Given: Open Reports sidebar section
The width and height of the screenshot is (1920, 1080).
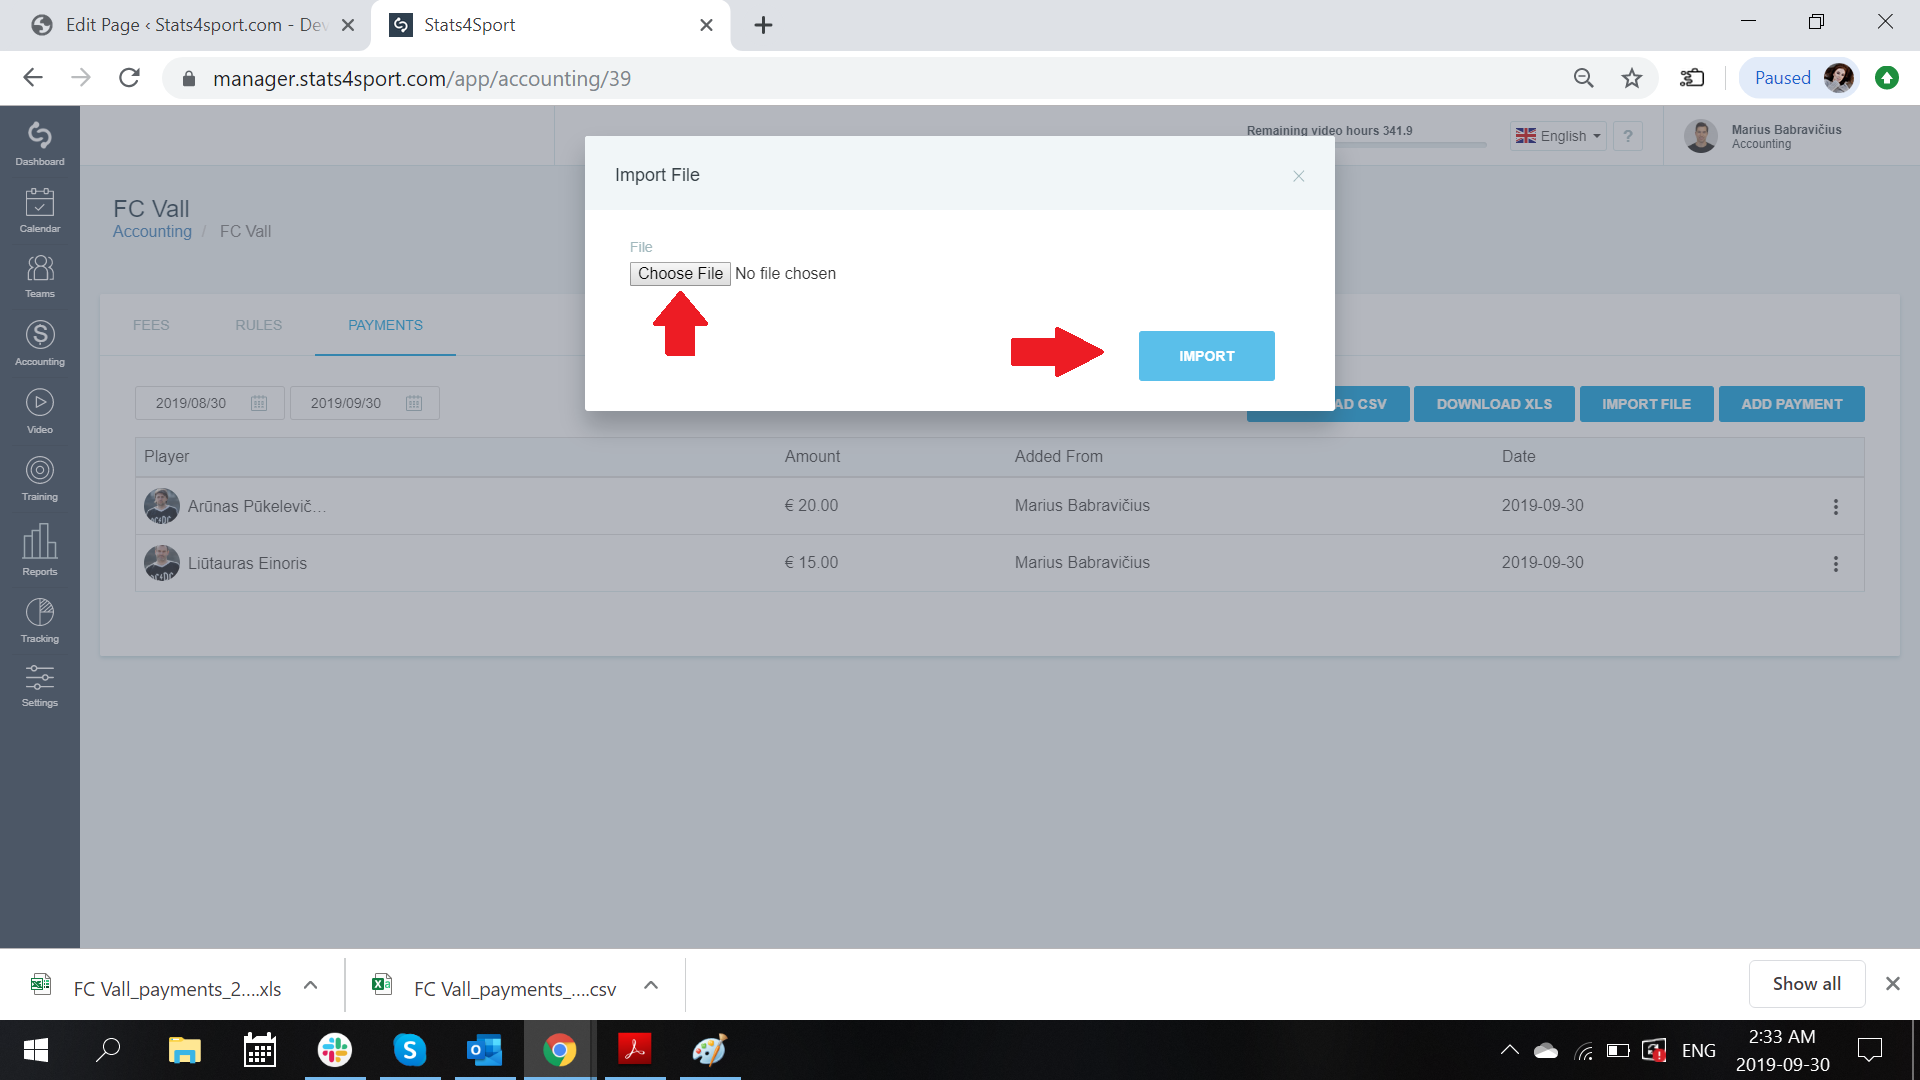Looking at the screenshot, I should [40, 550].
